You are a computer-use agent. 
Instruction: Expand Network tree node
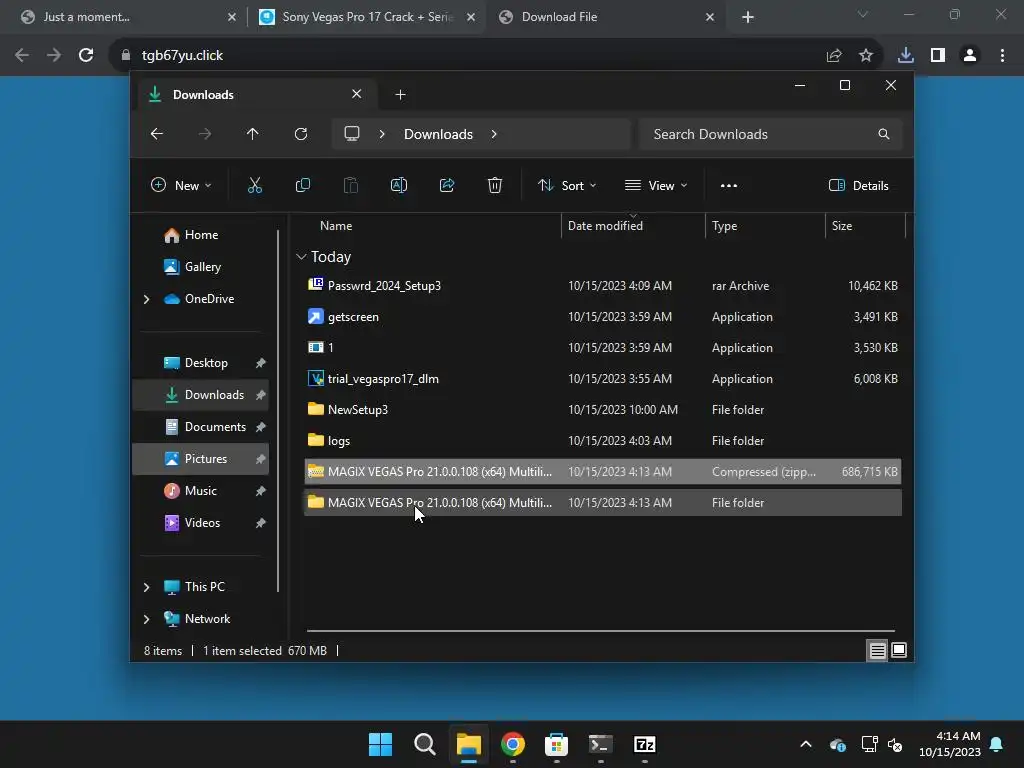[146, 619]
